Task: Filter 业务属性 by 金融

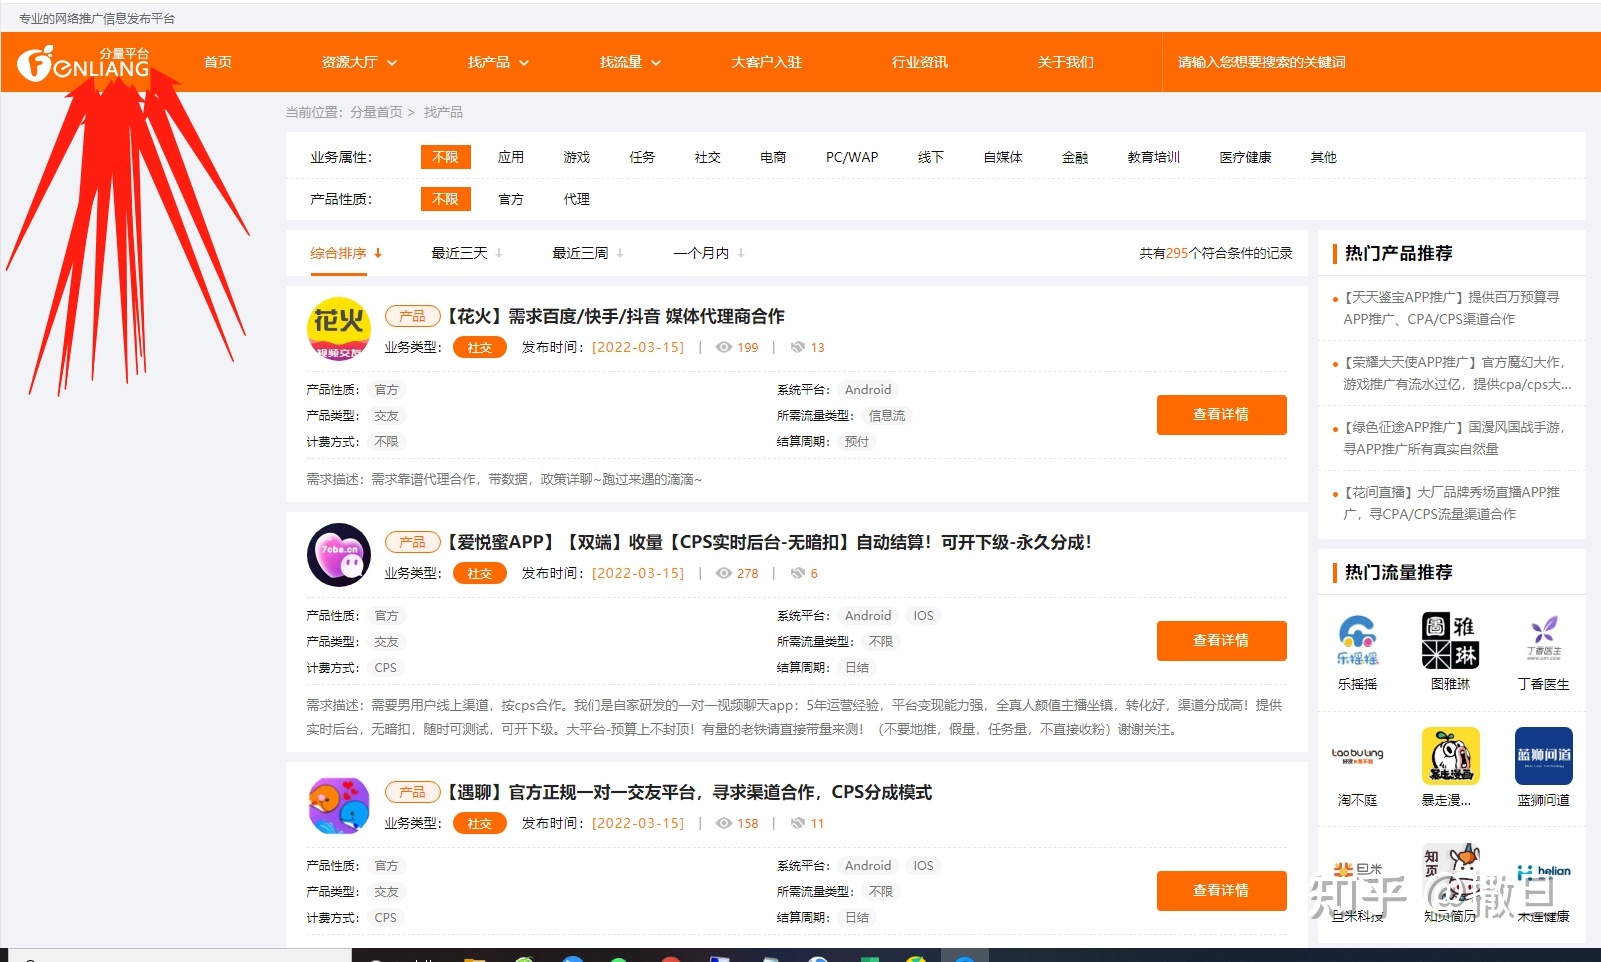Action: (x=1075, y=157)
